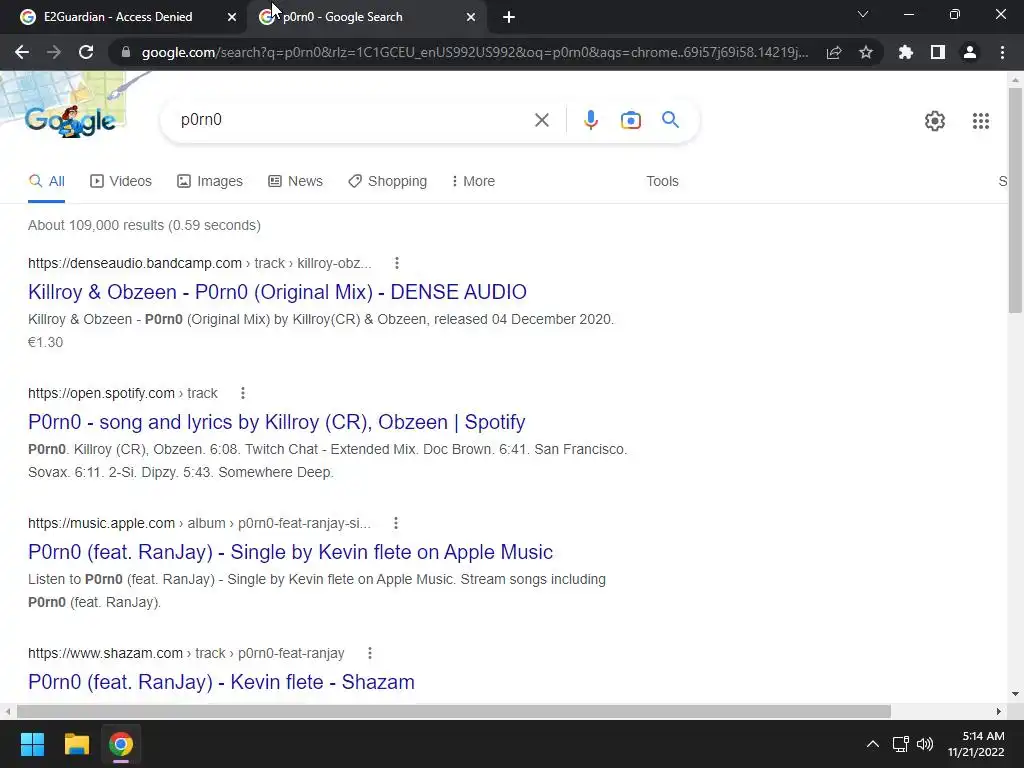Open network status in system tray
The width and height of the screenshot is (1024, 768).
click(901, 744)
